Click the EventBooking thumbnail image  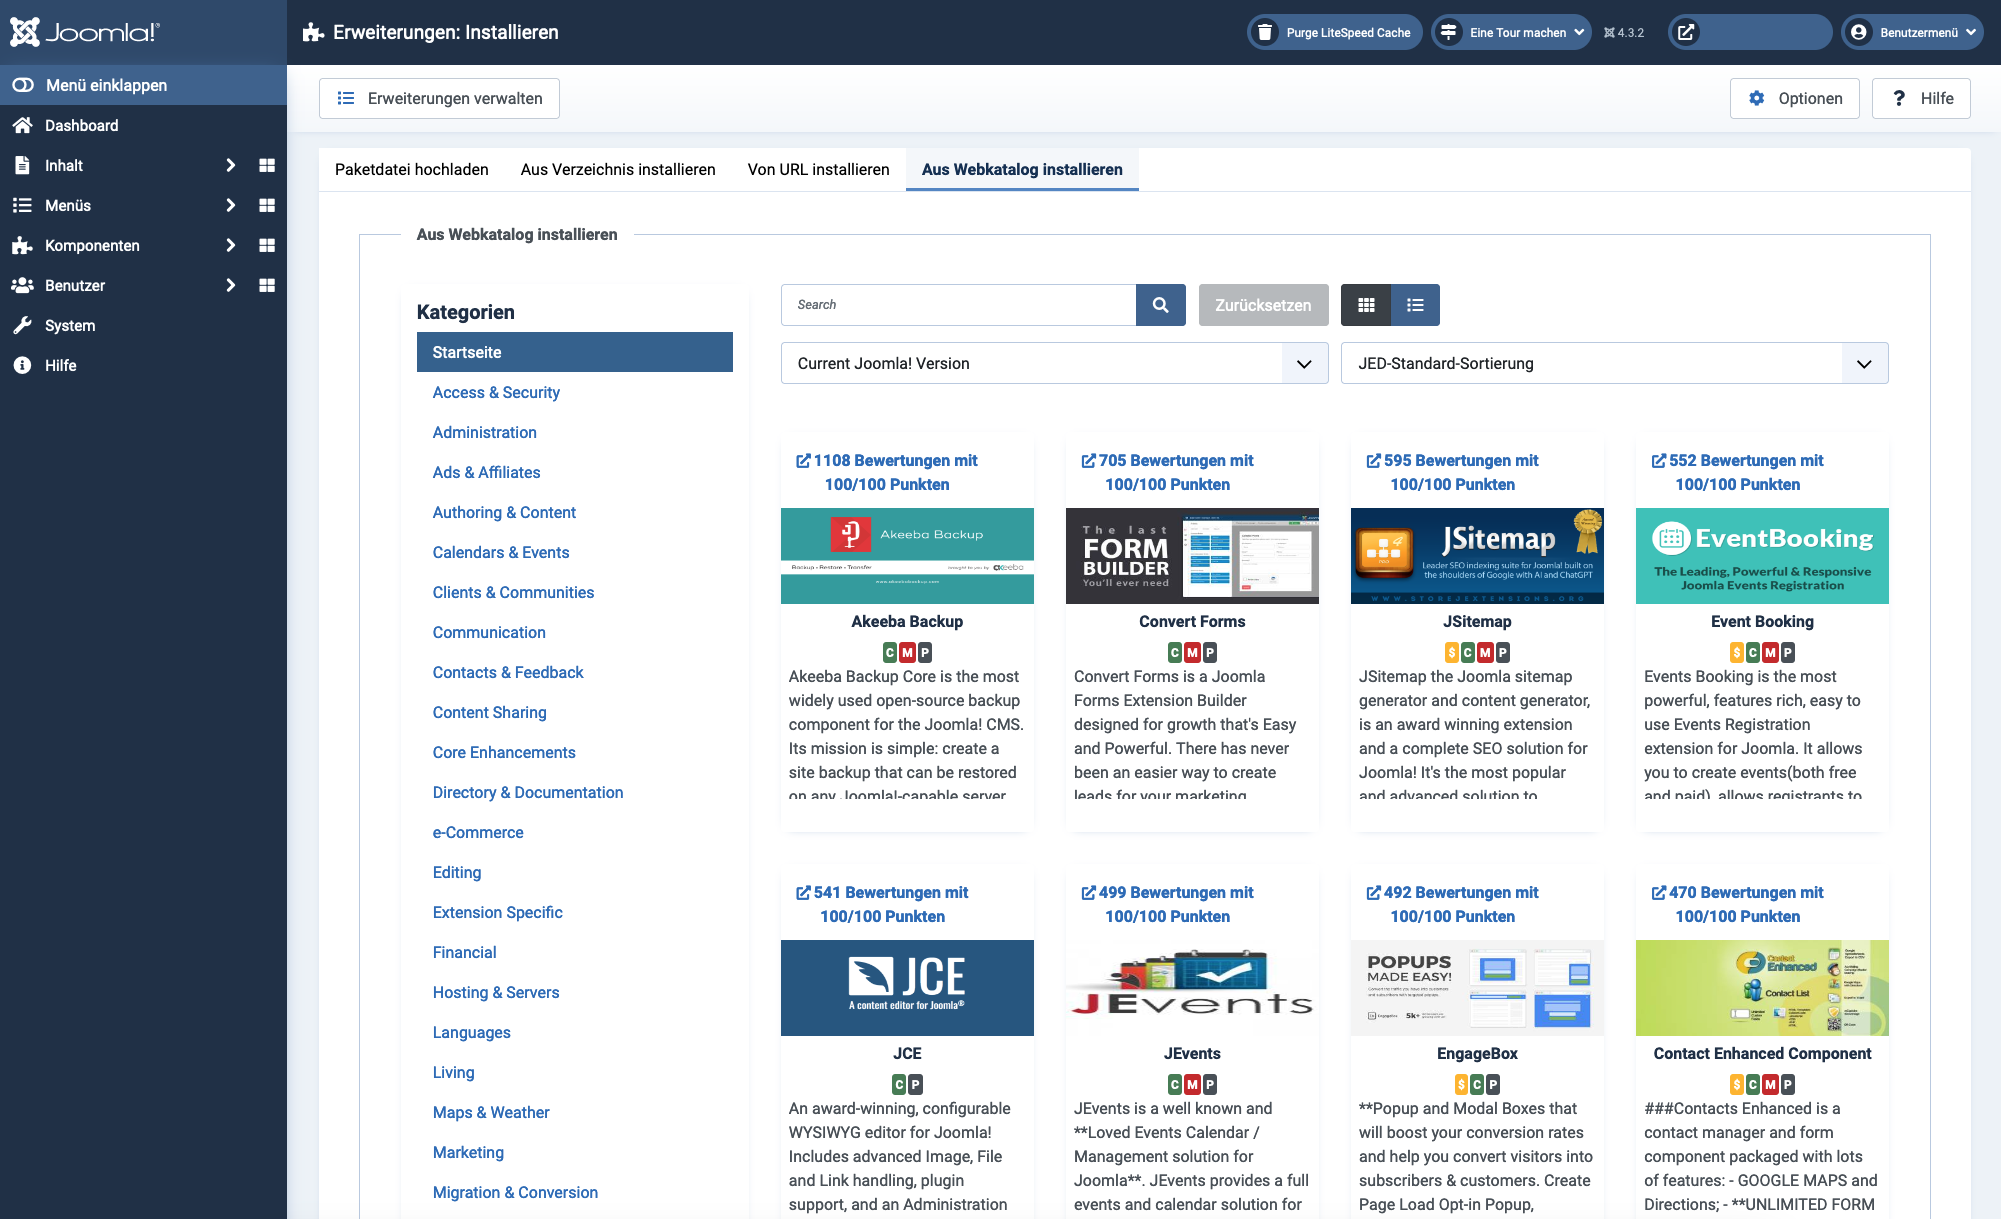pos(1762,556)
